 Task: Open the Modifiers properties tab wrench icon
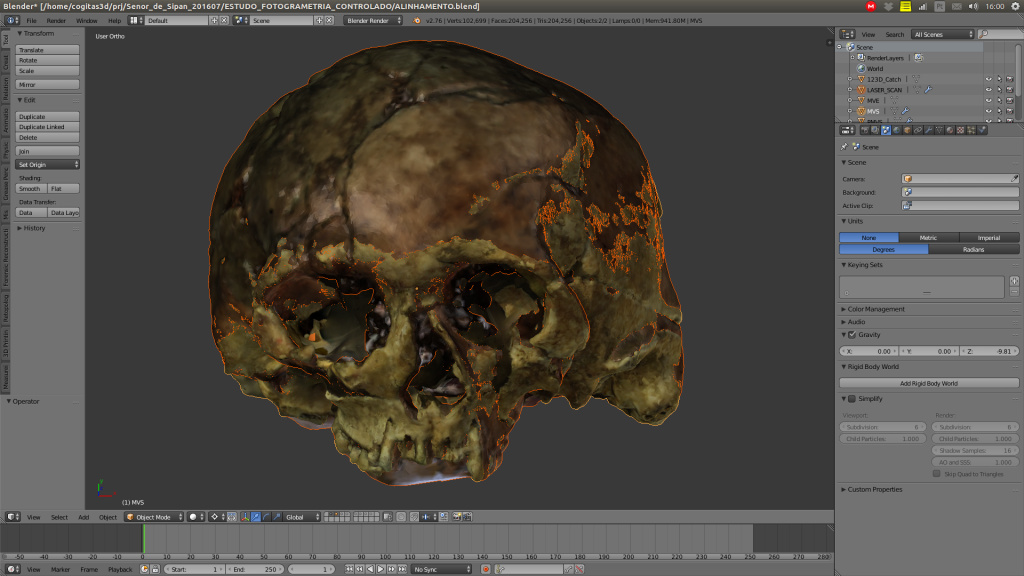coord(928,130)
